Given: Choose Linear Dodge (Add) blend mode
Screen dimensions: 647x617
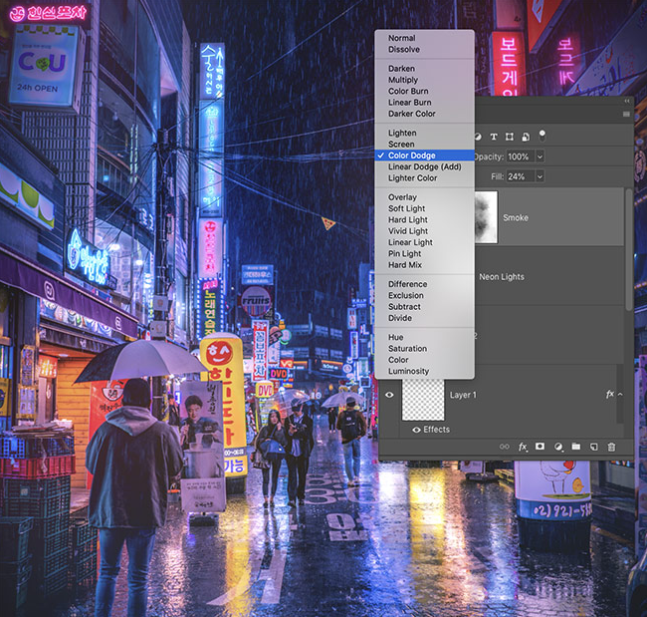Looking at the screenshot, I should tap(425, 167).
